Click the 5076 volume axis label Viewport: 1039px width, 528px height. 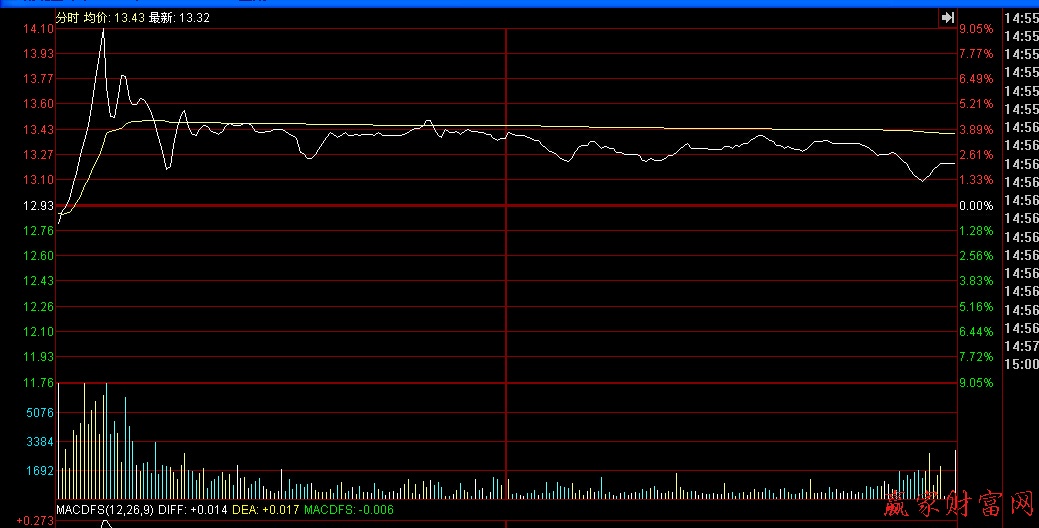39,412
